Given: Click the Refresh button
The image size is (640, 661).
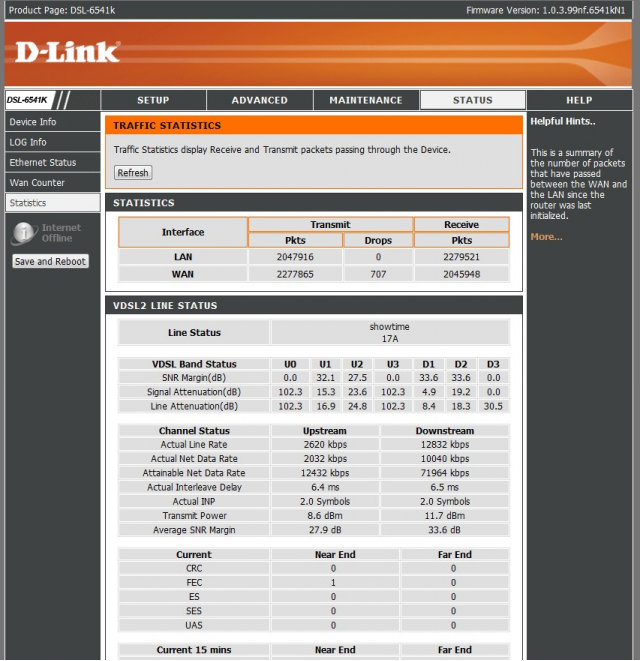Looking at the screenshot, I should [133, 173].
